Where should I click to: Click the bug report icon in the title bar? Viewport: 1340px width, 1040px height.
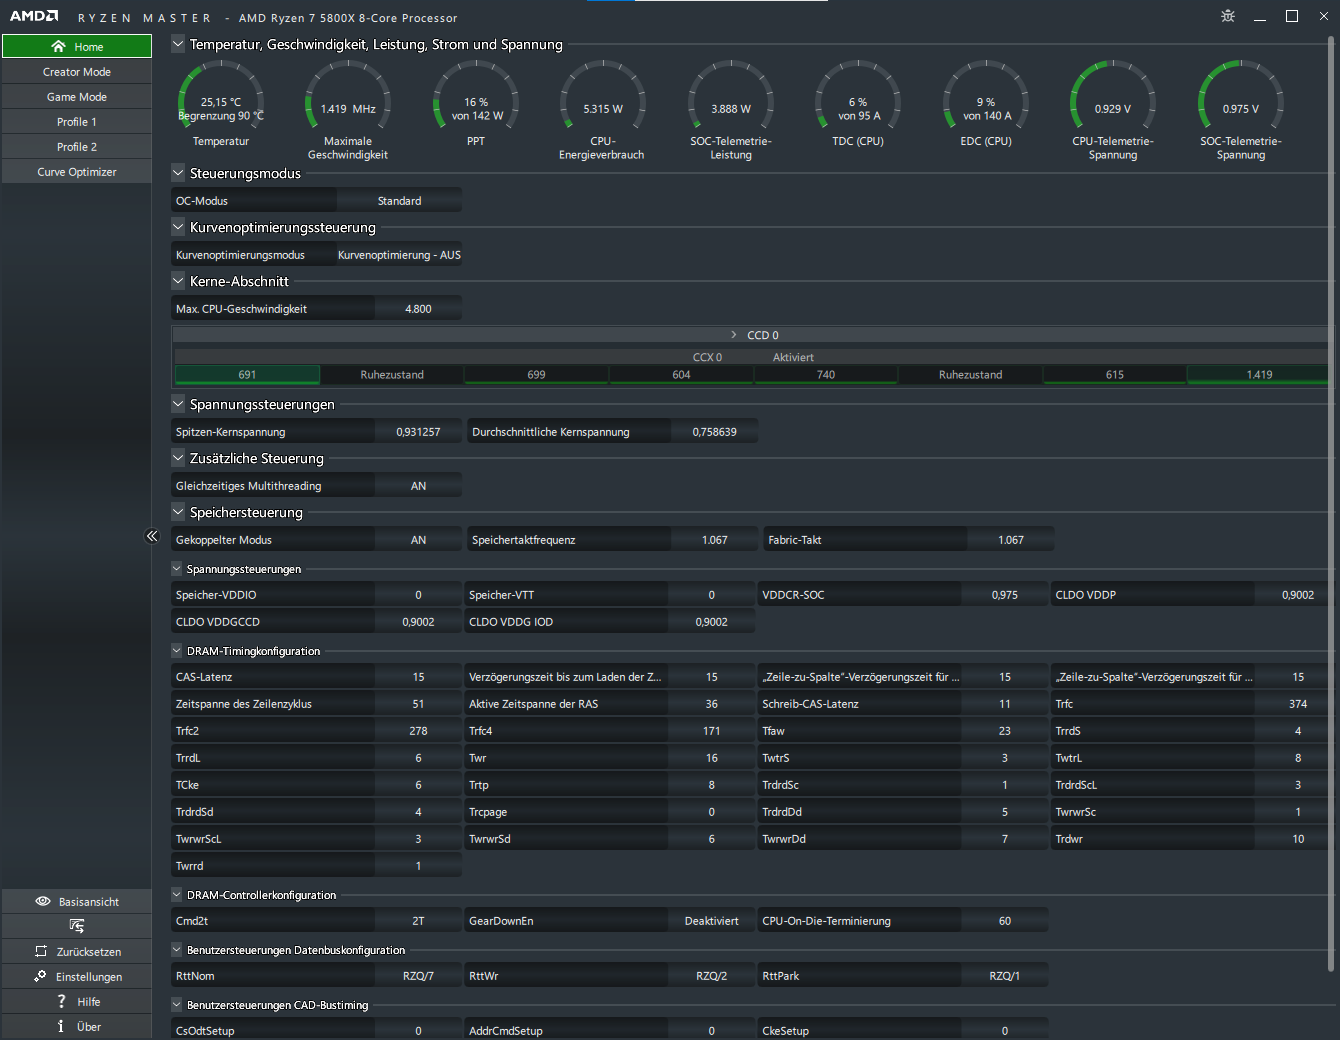pyautogui.click(x=1228, y=16)
